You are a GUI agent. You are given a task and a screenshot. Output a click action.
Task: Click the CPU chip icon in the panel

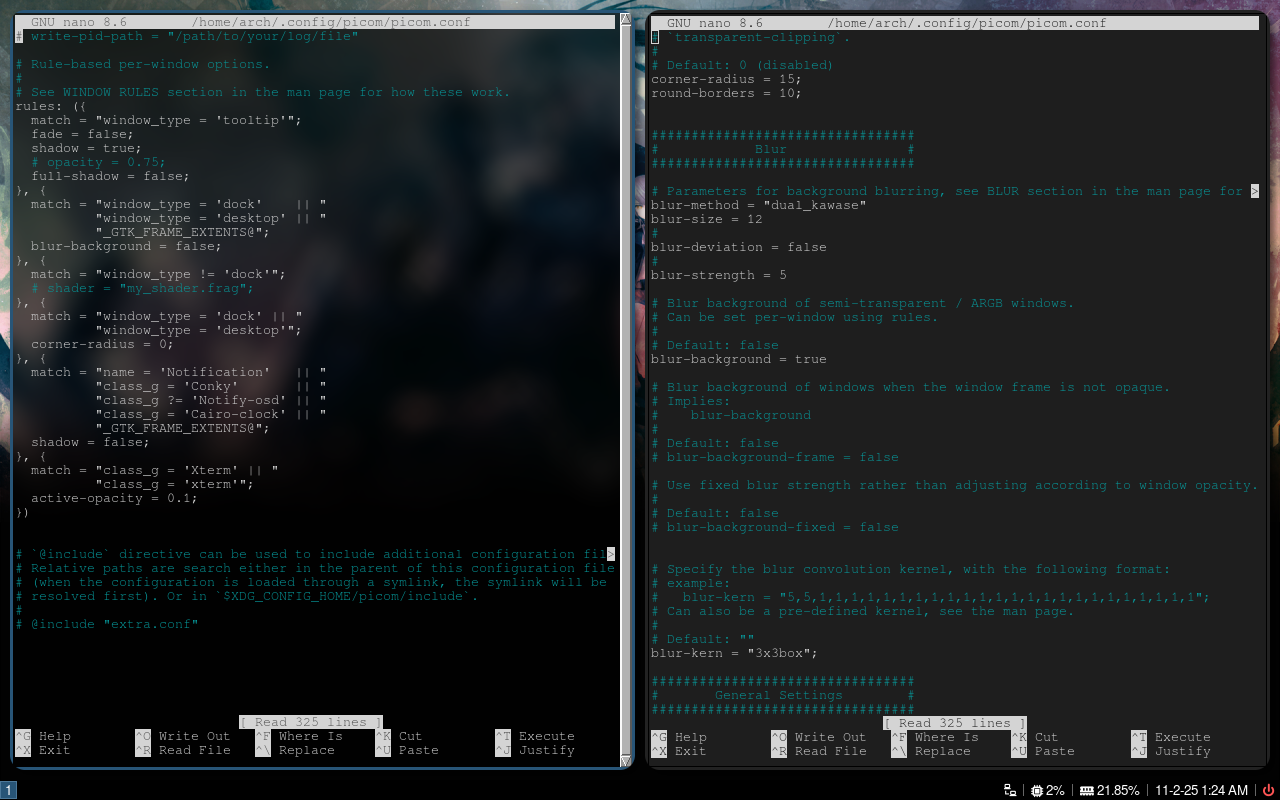point(1037,790)
